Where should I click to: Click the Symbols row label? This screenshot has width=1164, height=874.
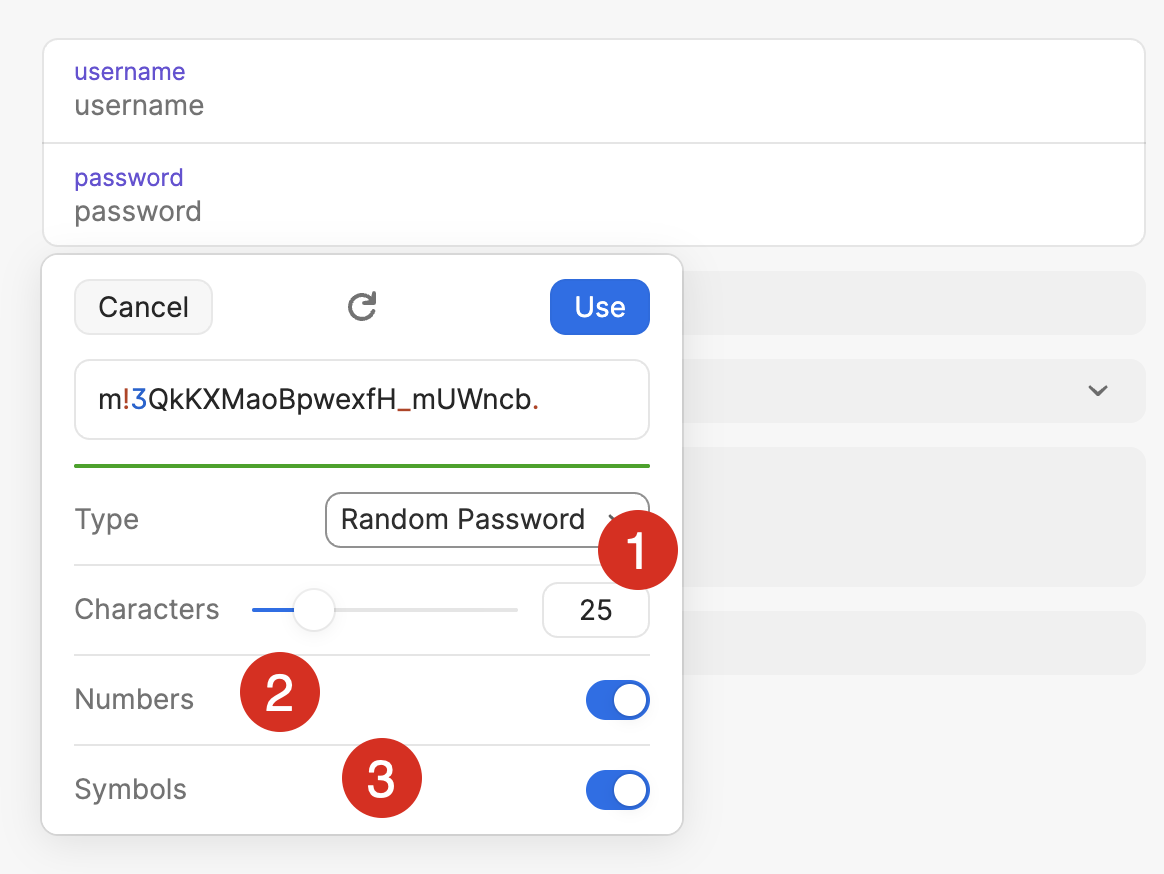[x=130, y=789]
